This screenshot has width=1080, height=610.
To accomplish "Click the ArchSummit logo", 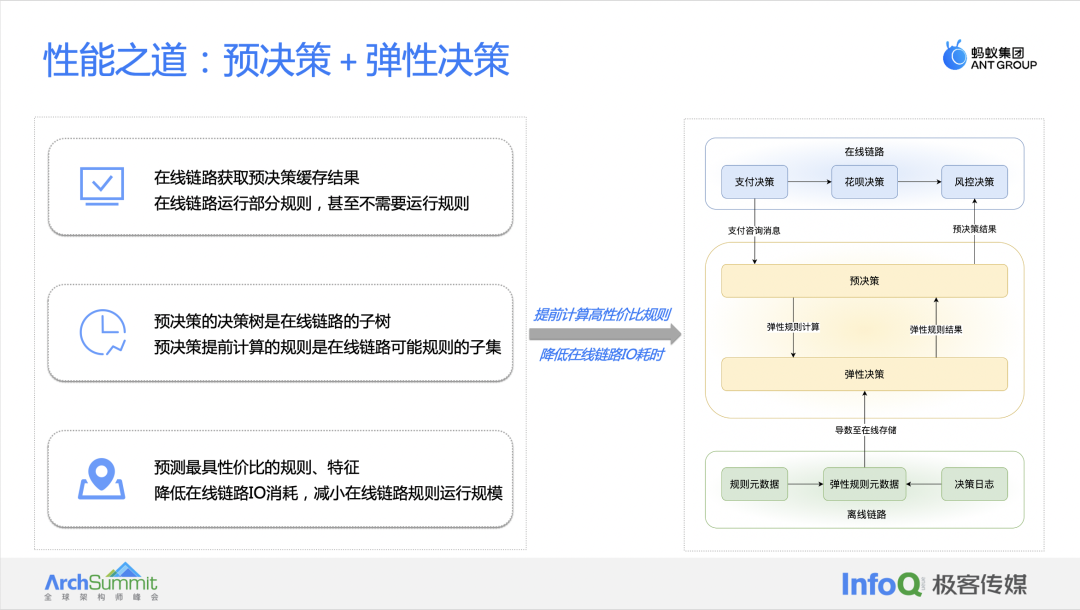I will coord(101,582).
